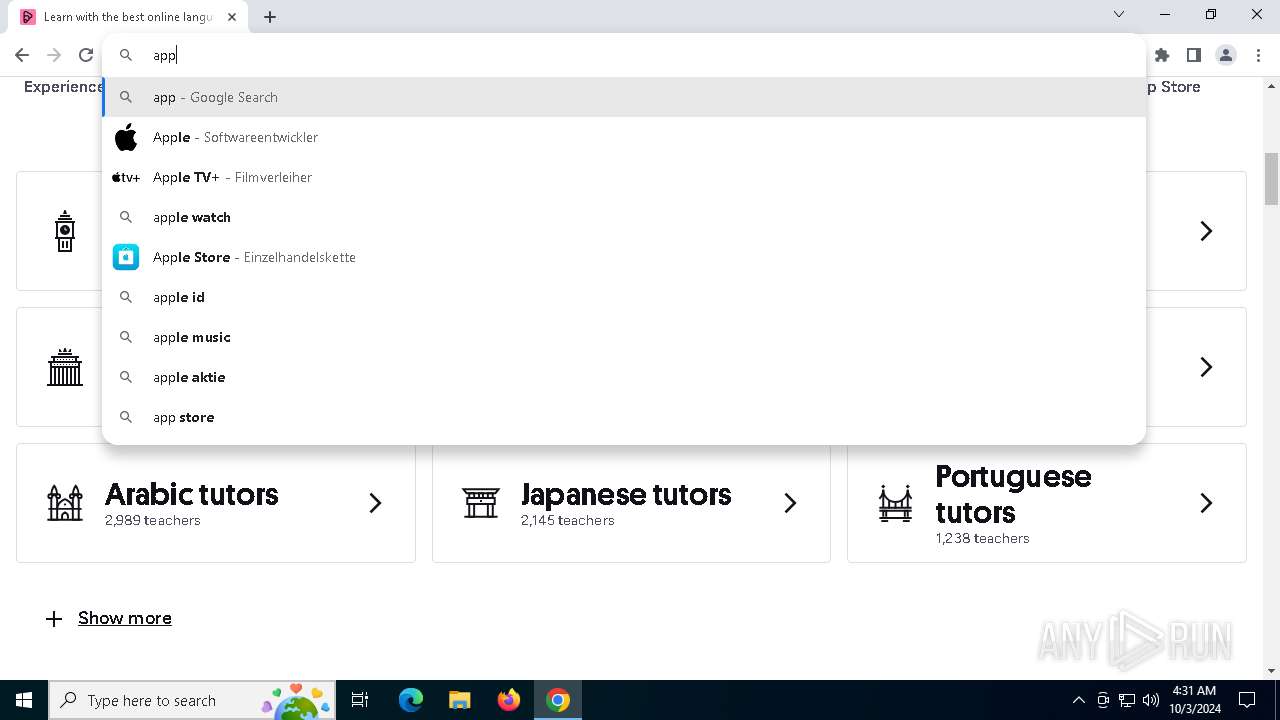The image size is (1280, 720).
Task: Open a new browser tab
Action: pos(270,17)
